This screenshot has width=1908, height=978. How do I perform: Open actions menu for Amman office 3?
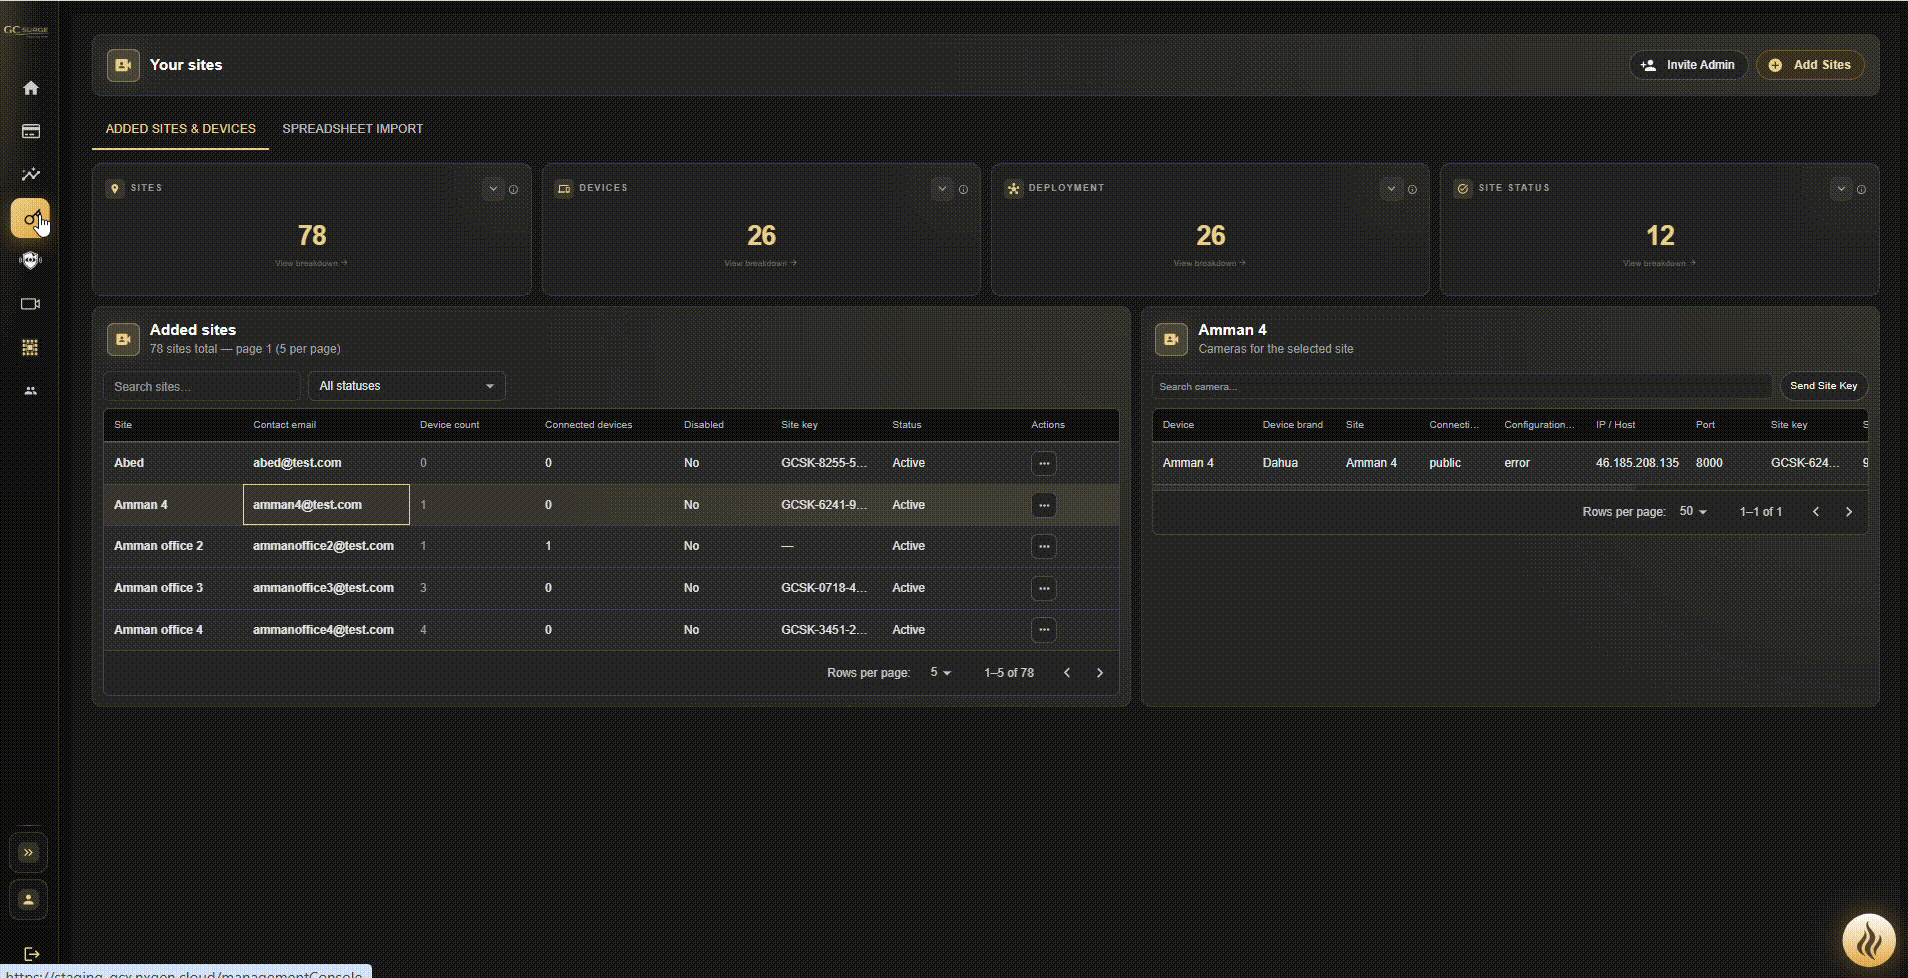(1044, 588)
